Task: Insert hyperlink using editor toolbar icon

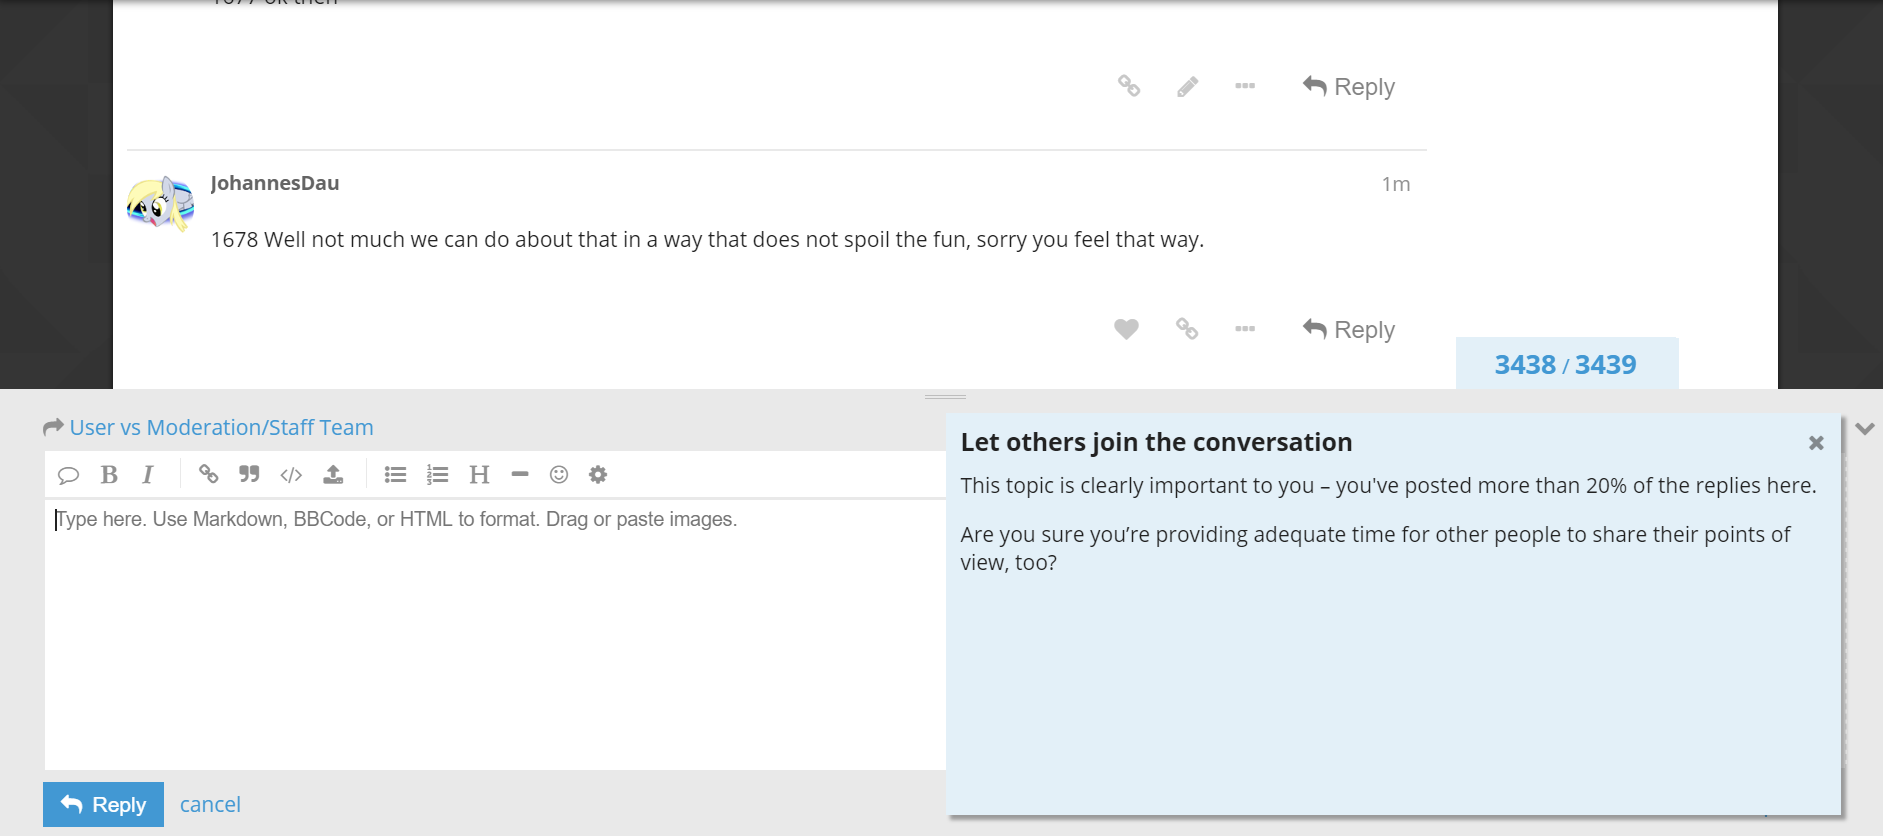Action: 208,475
